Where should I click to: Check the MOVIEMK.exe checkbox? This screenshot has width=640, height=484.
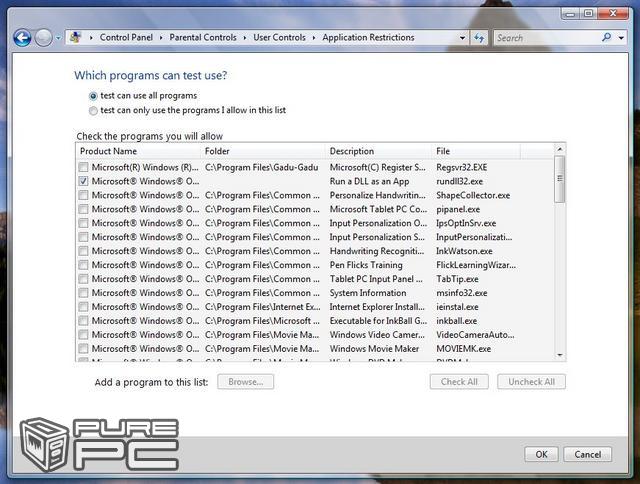tap(83, 349)
